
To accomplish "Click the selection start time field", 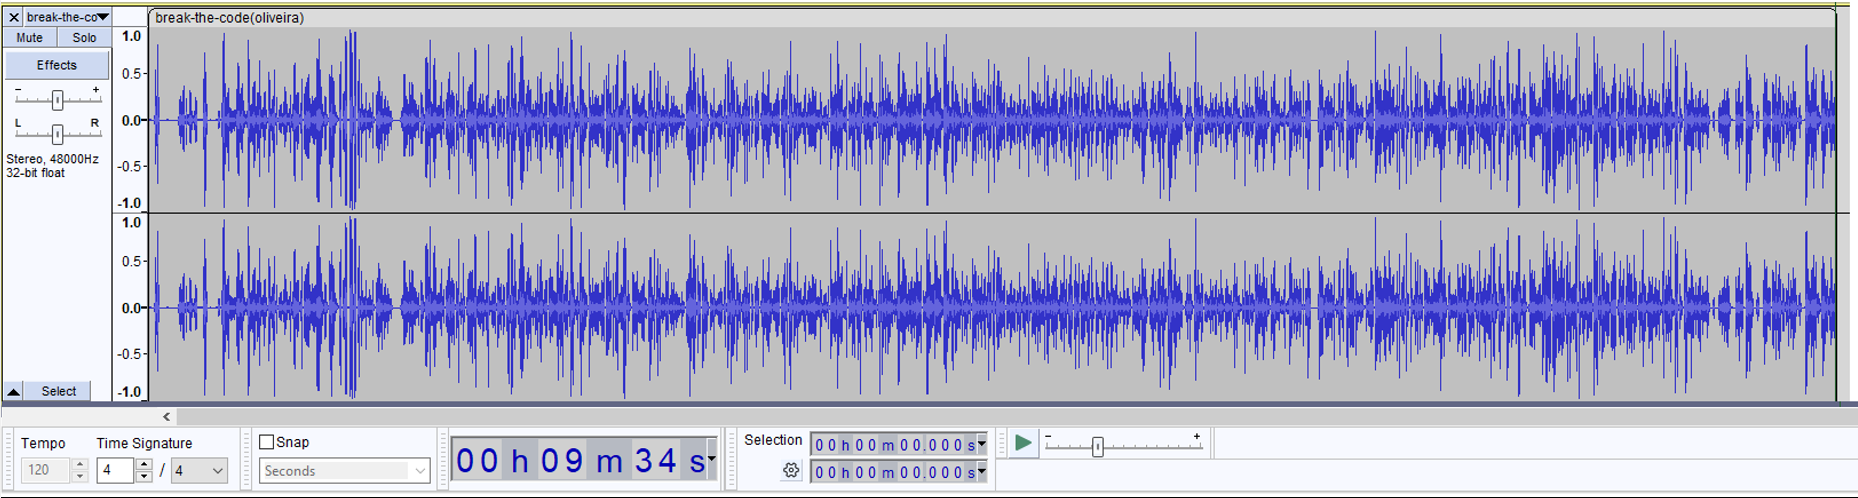I will pyautogui.click(x=893, y=444).
